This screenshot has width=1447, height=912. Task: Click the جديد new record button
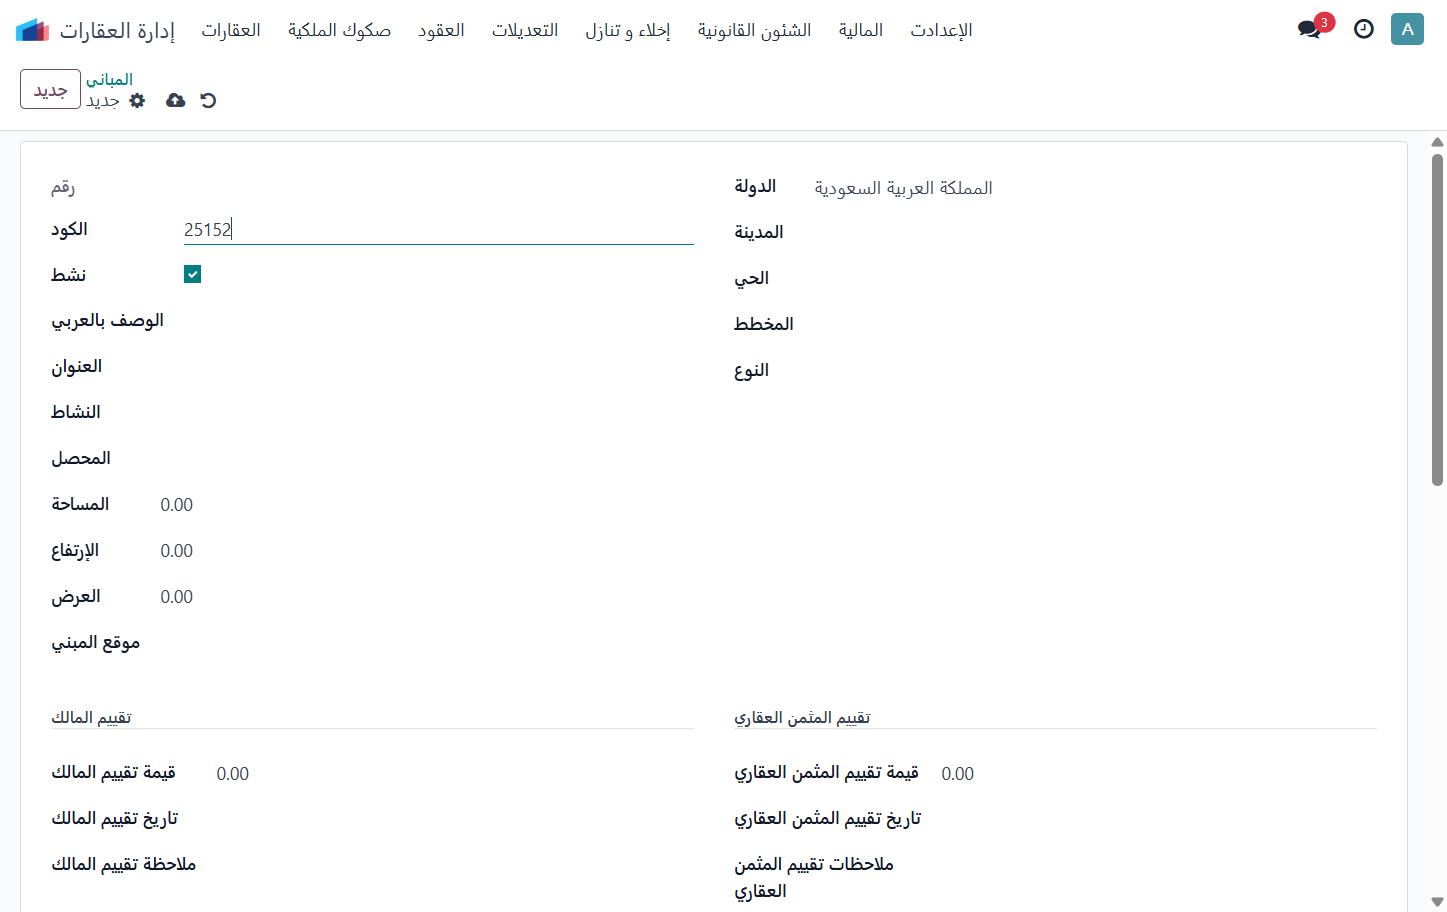pyautogui.click(x=50, y=89)
